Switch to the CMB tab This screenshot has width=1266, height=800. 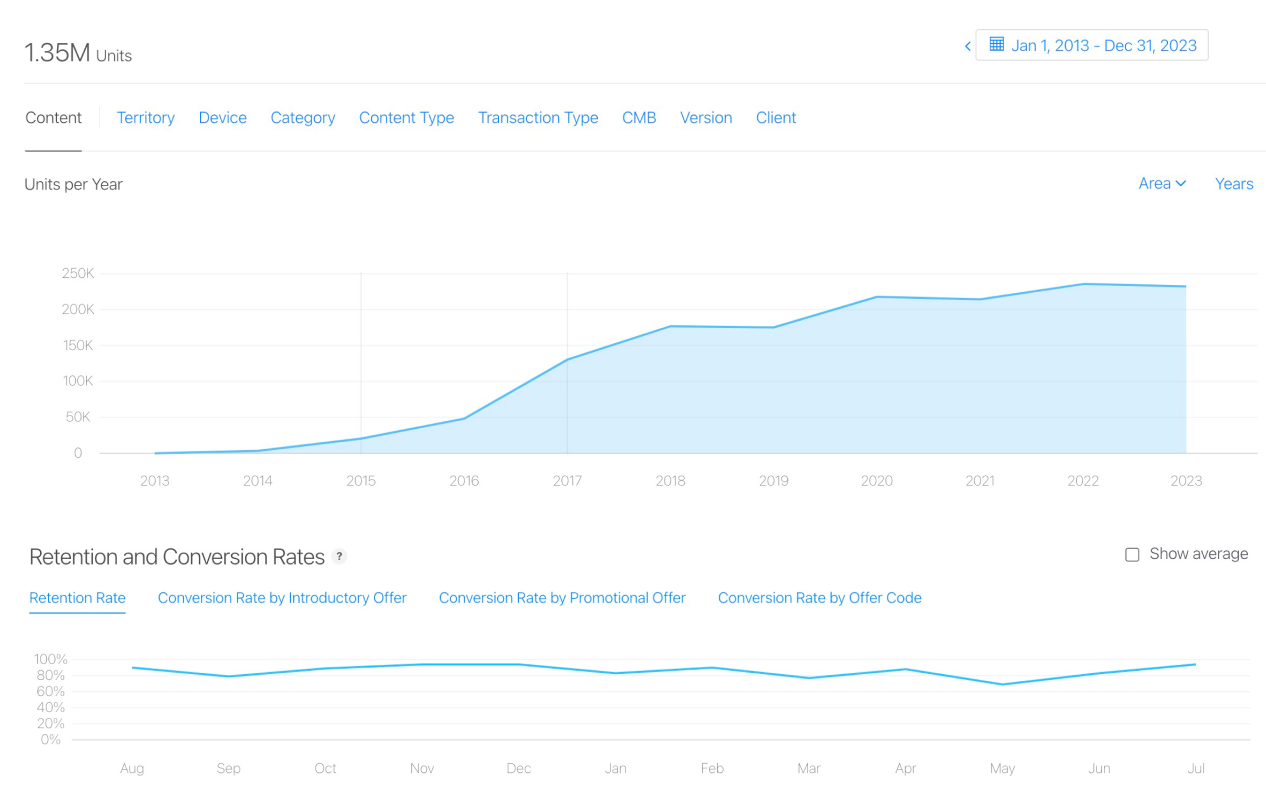pyautogui.click(x=639, y=118)
